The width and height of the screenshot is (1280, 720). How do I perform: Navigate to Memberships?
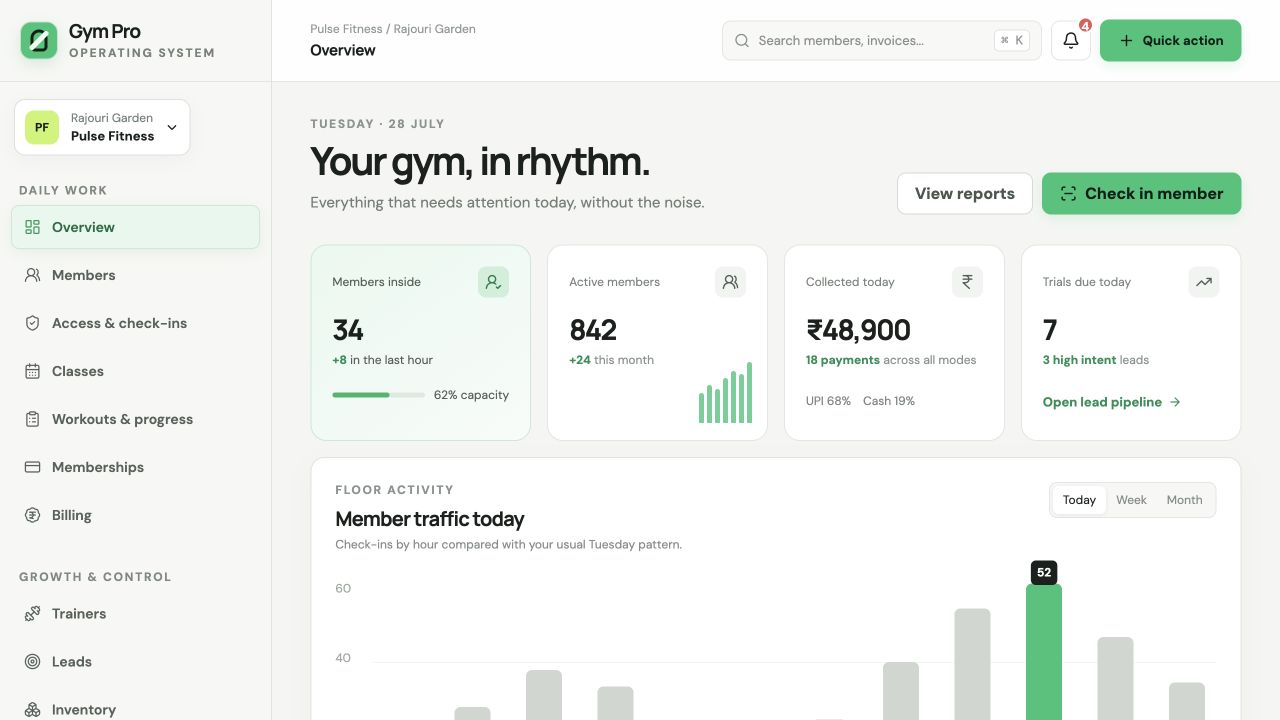pyautogui.click(x=135, y=467)
